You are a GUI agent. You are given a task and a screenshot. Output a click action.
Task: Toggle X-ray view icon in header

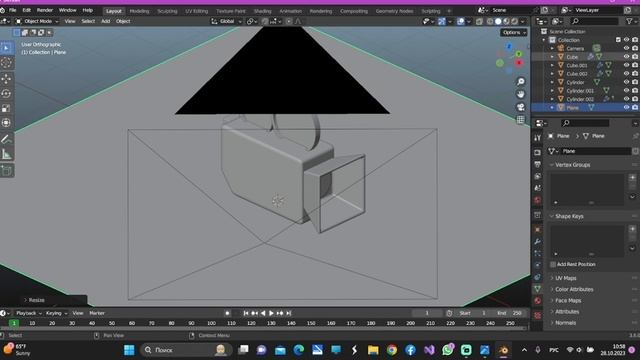(479, 21)
